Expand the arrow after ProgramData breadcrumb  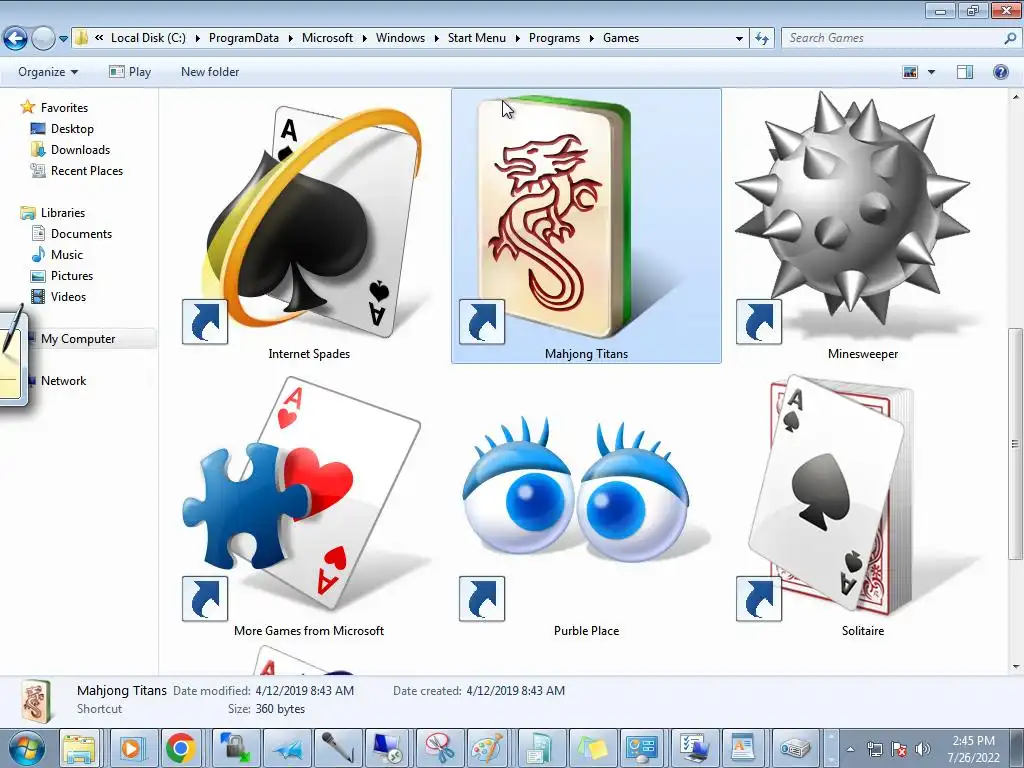(x=291, y=39)
